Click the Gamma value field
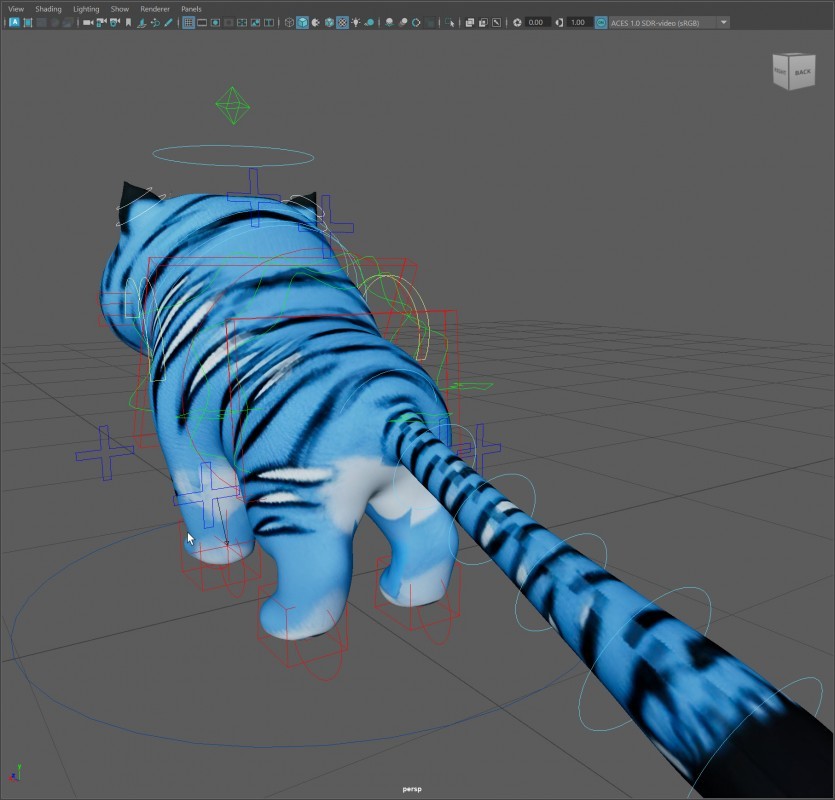This screenshot has height=800, width=835. (579, 22)
